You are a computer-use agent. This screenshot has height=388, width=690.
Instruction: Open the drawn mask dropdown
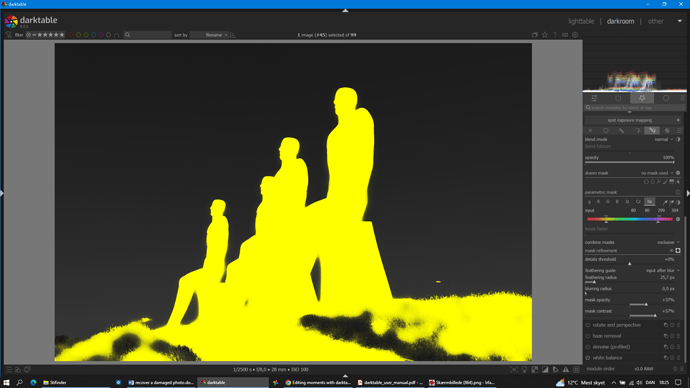click(x=657, y=173)
